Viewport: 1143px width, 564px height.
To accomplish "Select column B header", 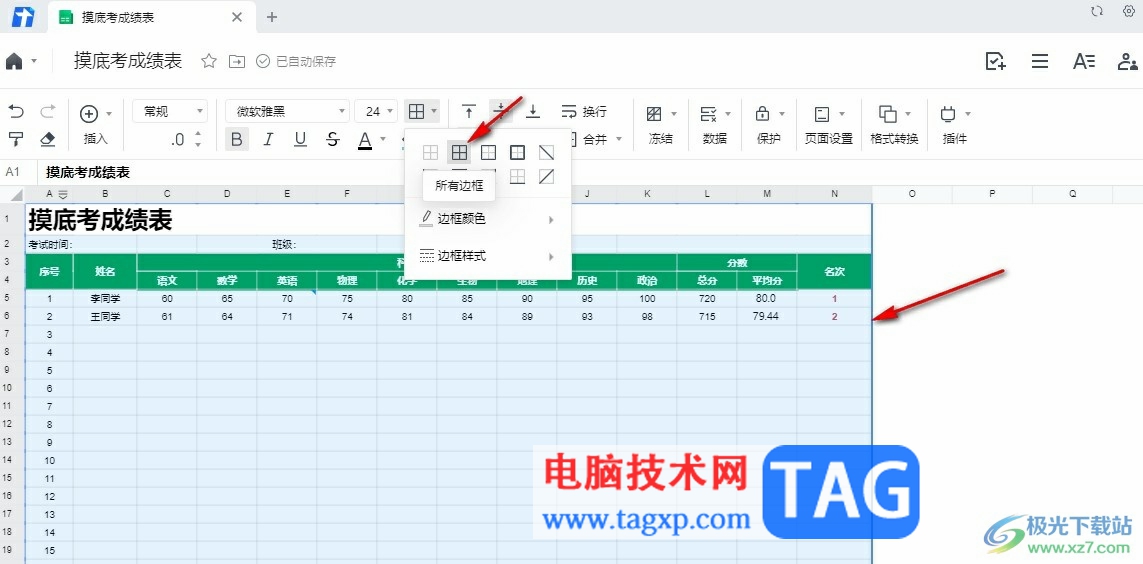I will (106, 194).
